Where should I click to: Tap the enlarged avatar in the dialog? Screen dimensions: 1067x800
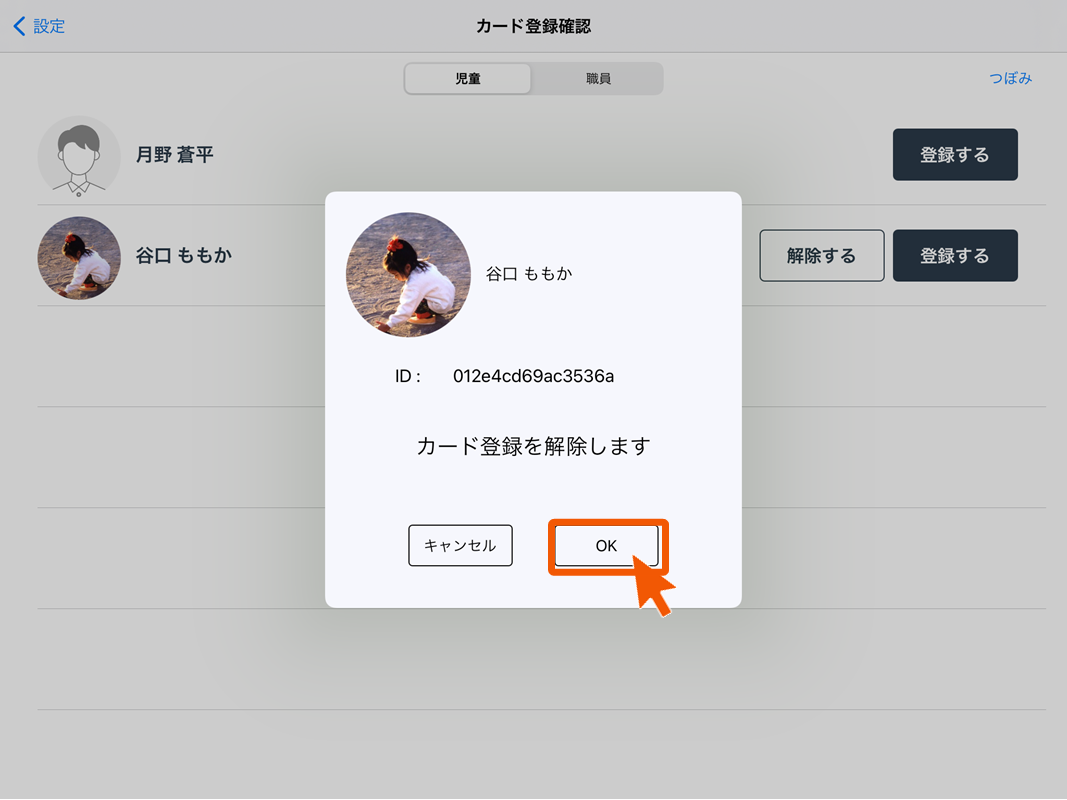tap(408, 274)
